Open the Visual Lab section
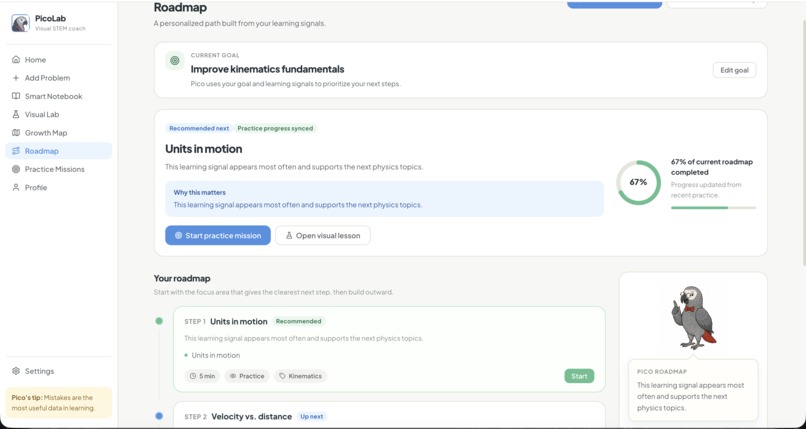Screen dimensions: 806x429 [59, 115]
